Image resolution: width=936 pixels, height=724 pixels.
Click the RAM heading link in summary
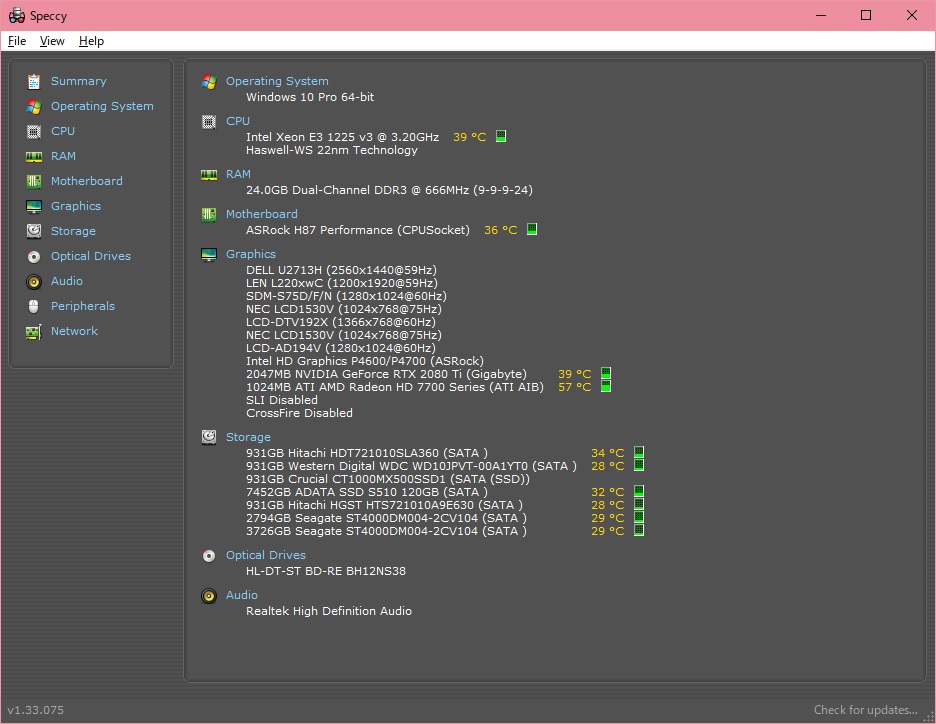click(238, 174)
